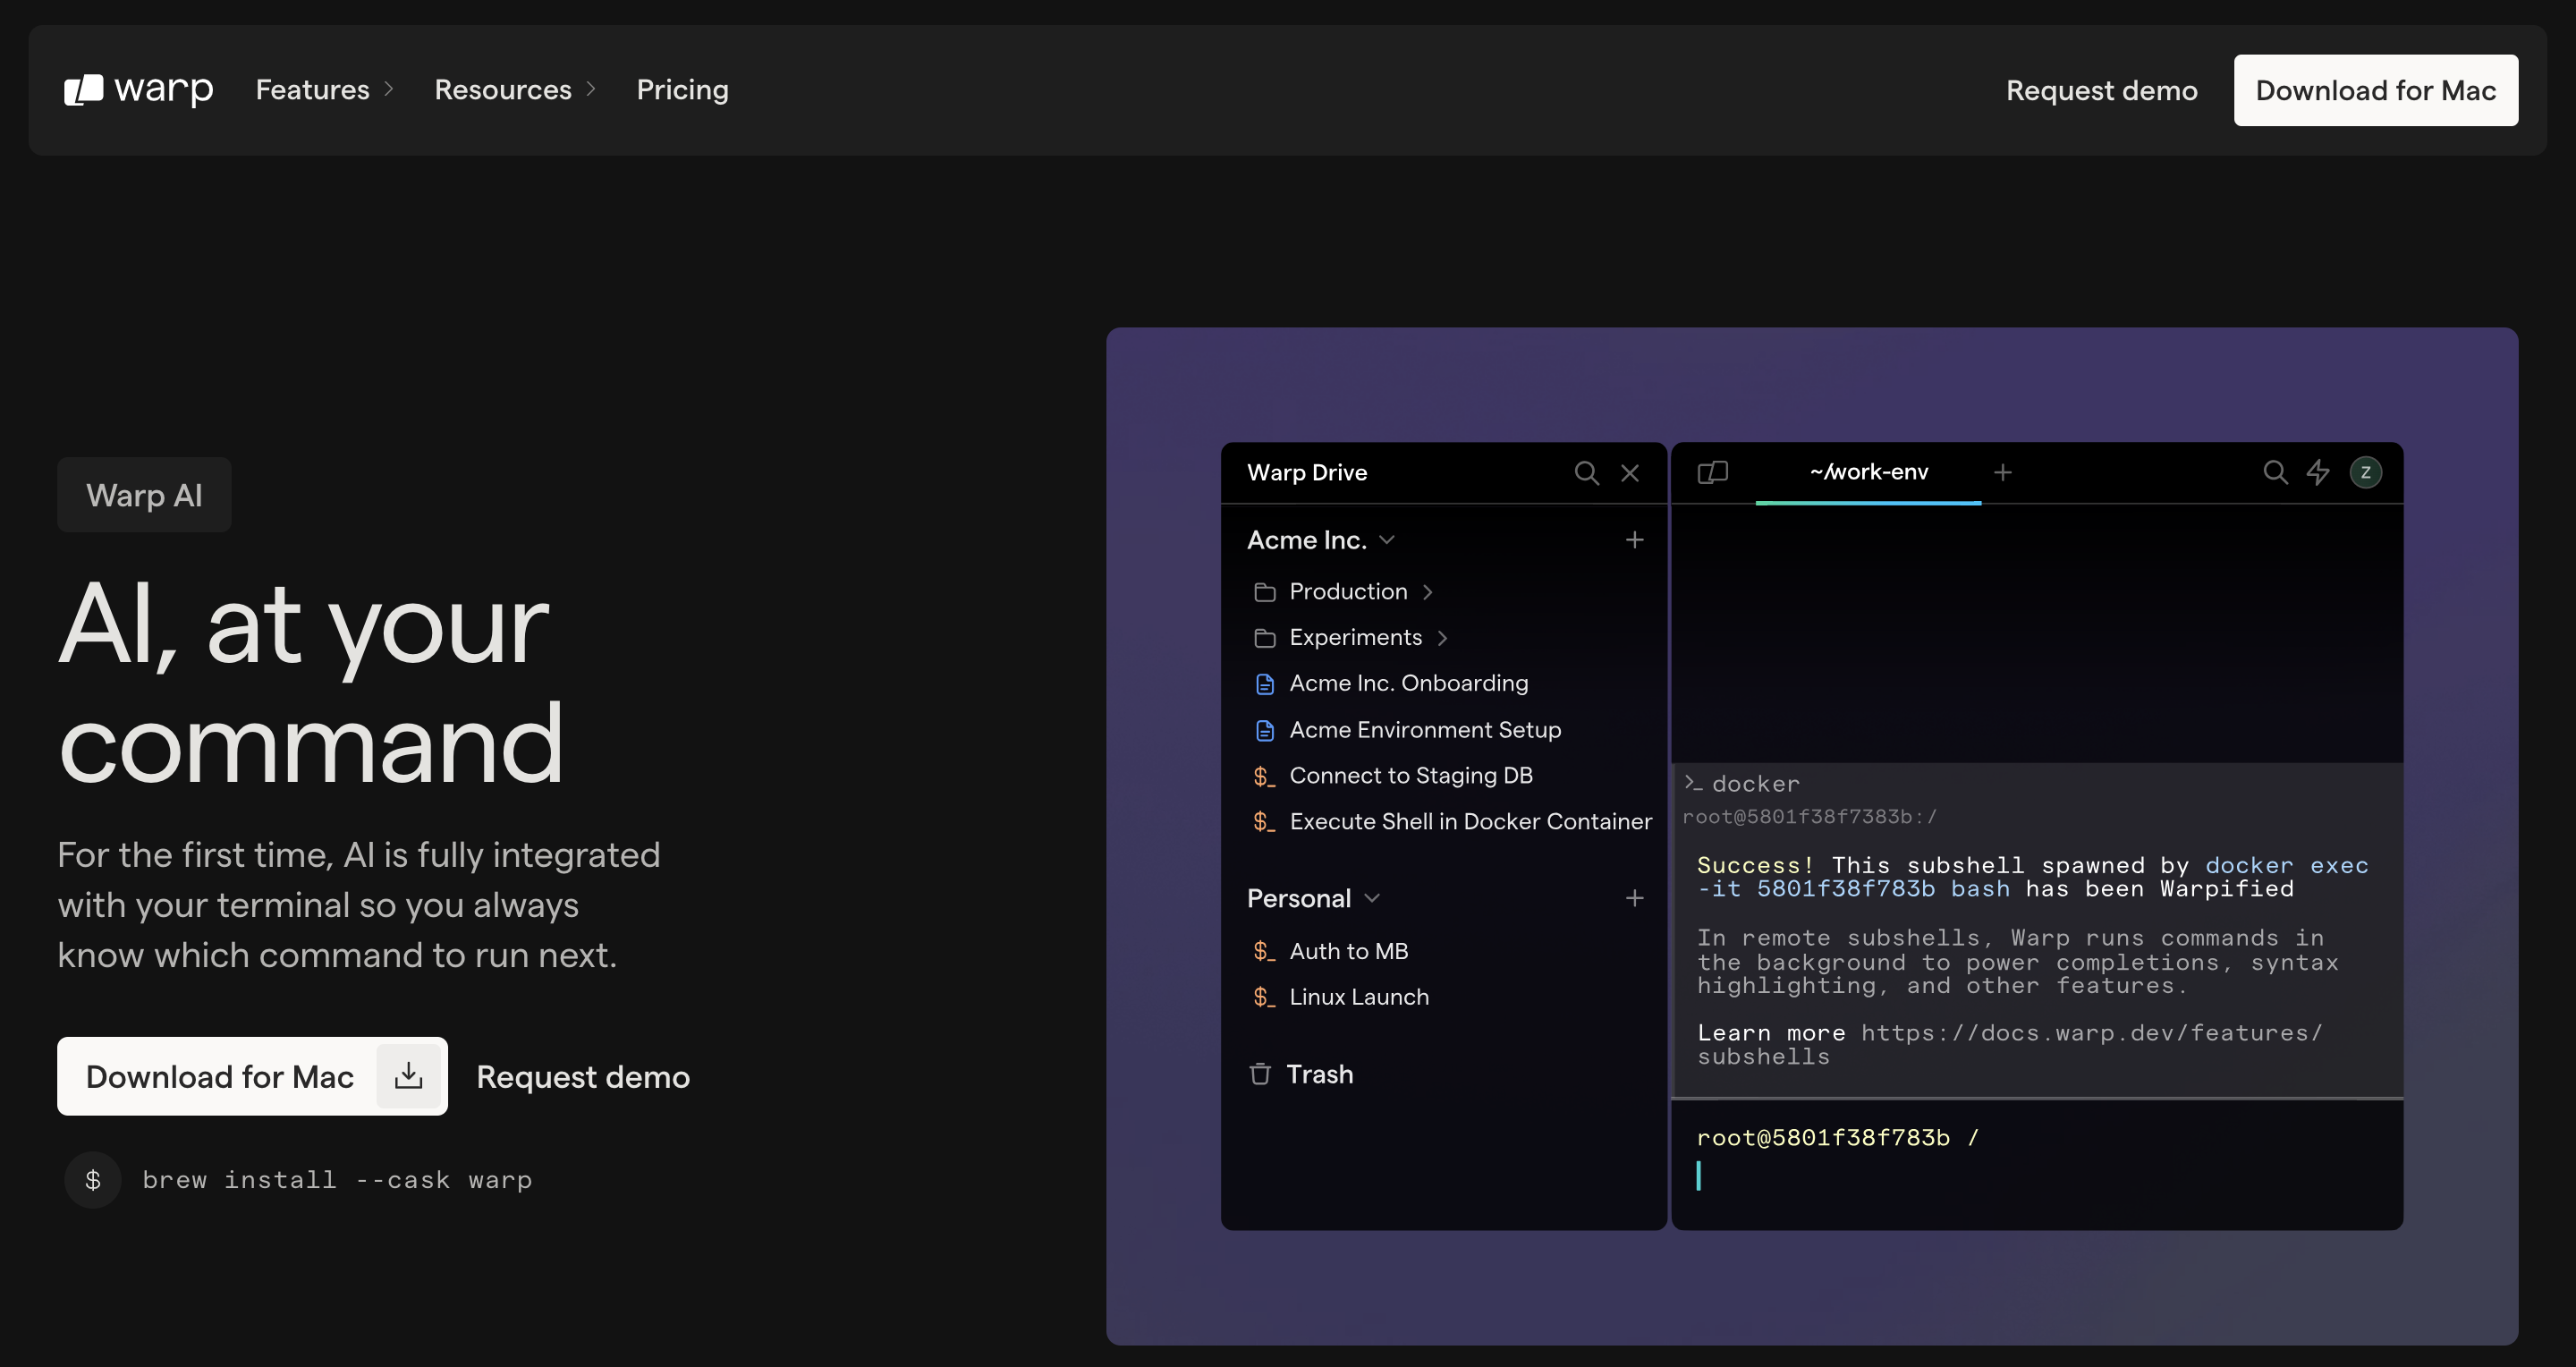Expand the Features navigation menu

tap(324, 90)
